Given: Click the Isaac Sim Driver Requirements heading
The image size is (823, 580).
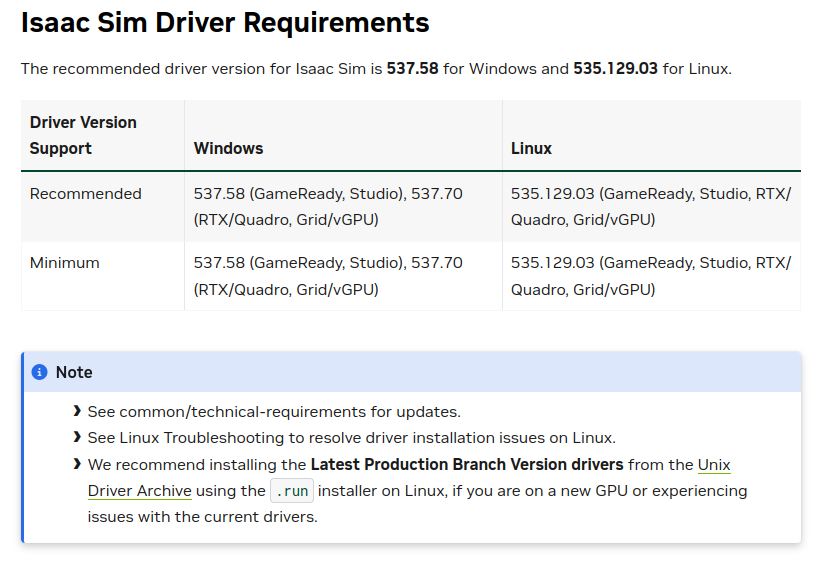Looking at the screenshot, I should point(225,23).
